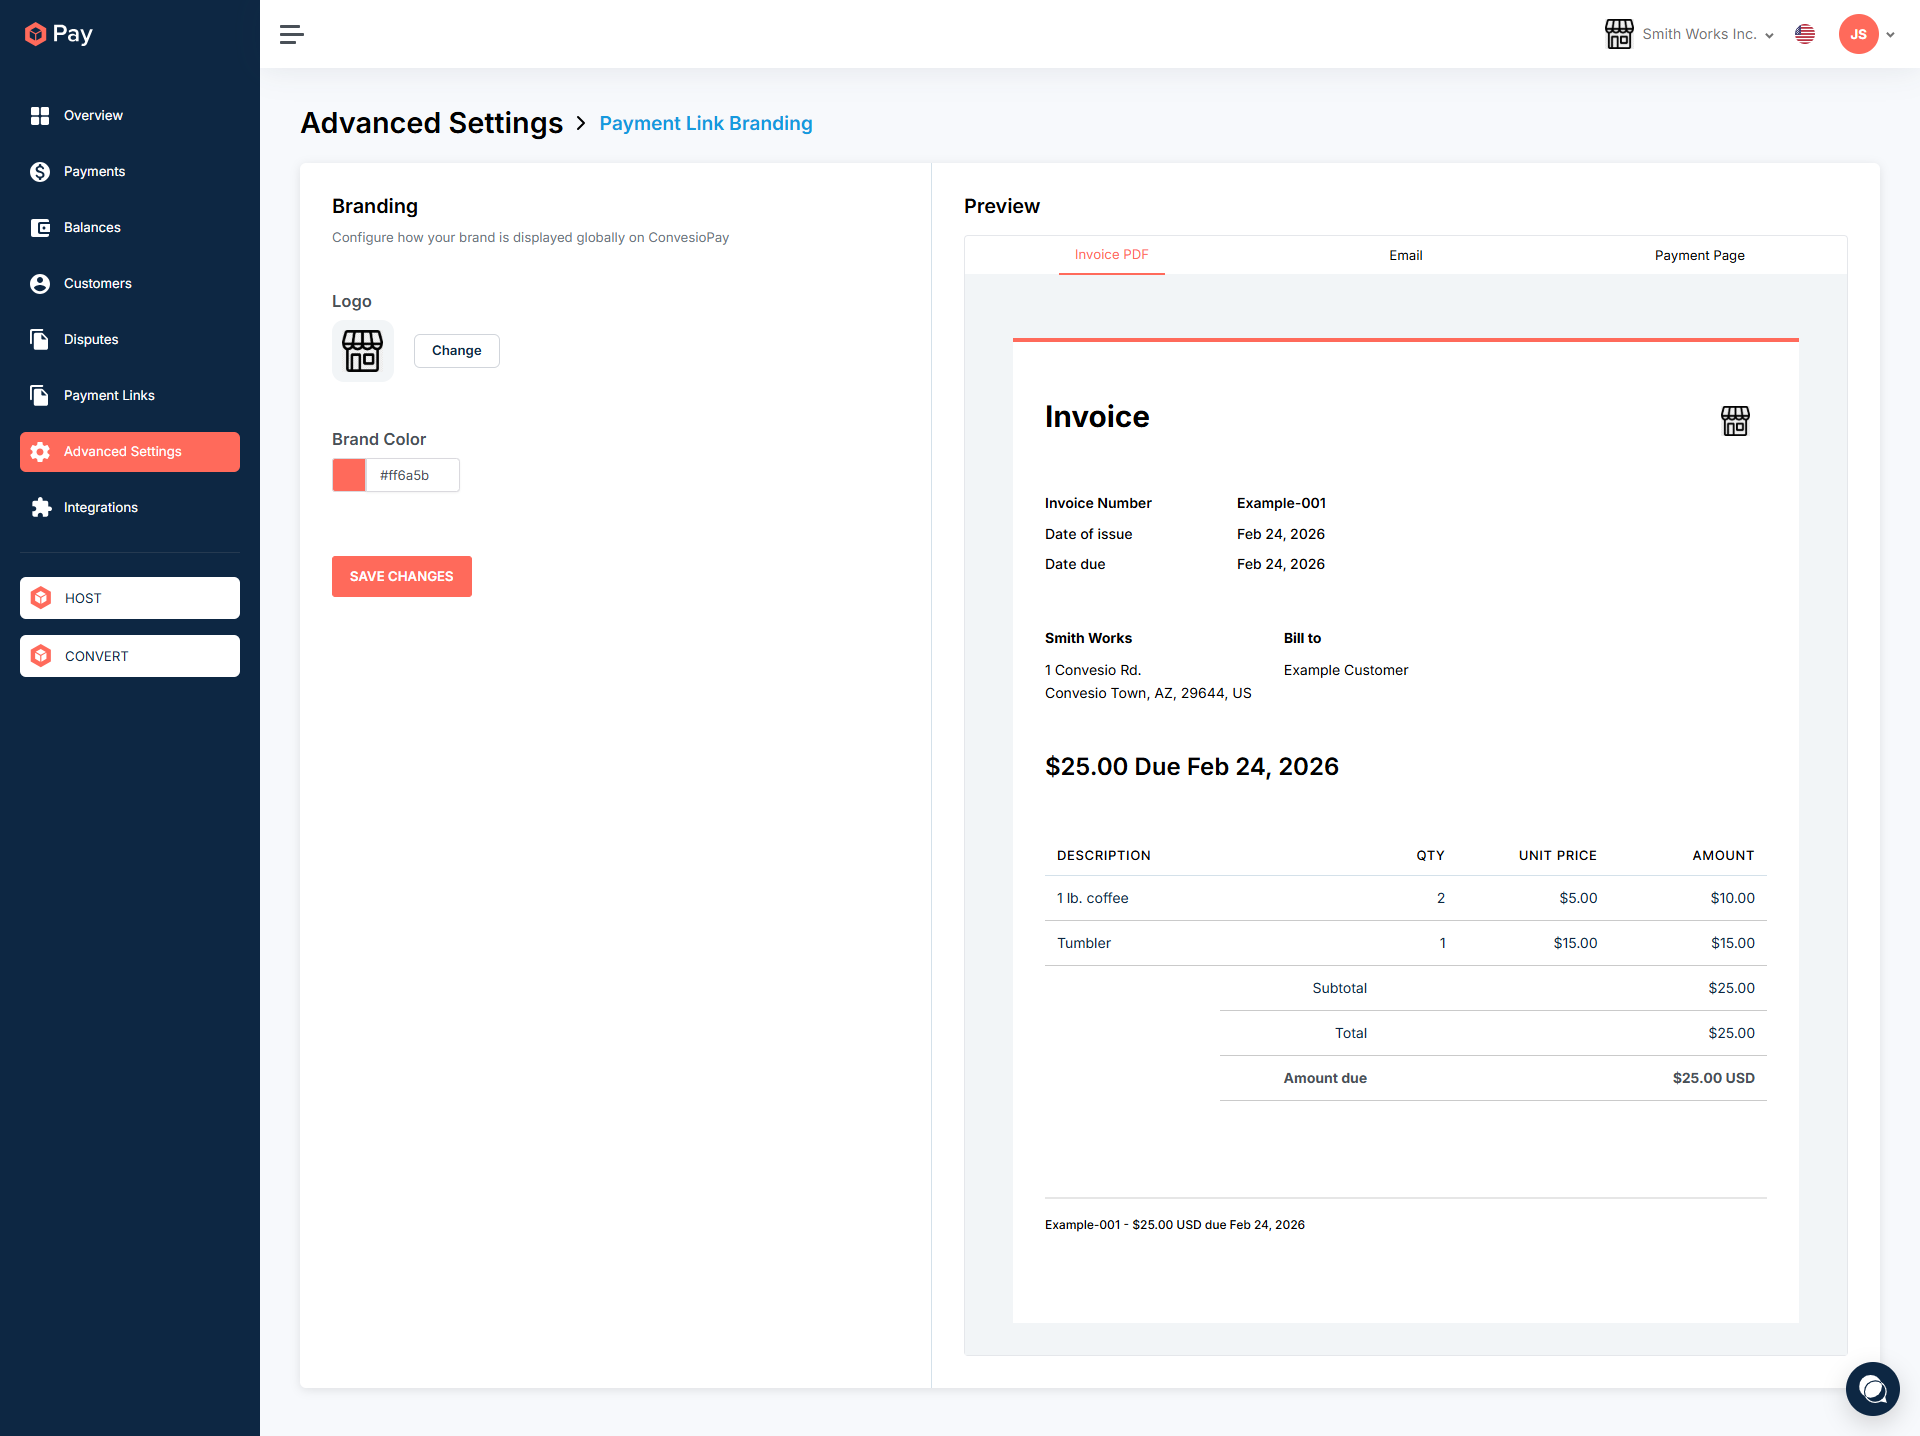Open the JS user avatar menu
This screenshot has width=1920, height=1436.
pos(1859,34)
